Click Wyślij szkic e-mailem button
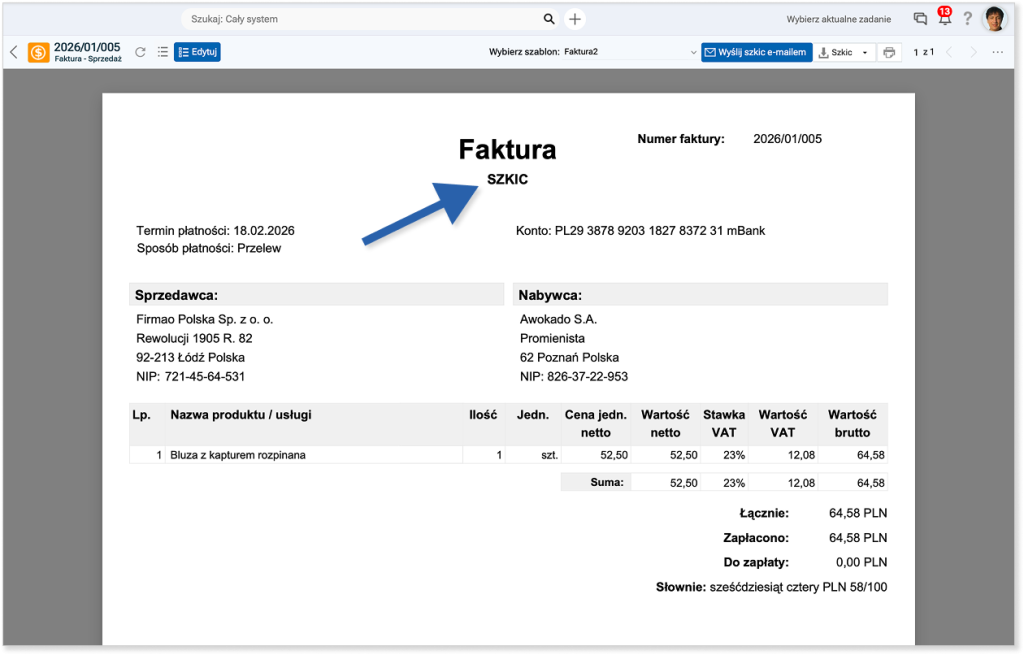 click(x=756, y=52)
